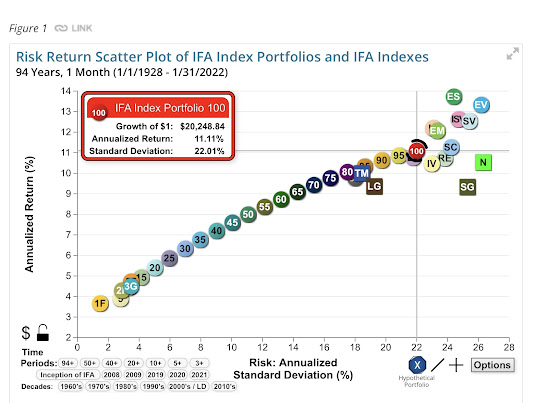This screenshot has height=403, width=535.
Task: Select the portfolio 45 bubble
Action: [232, 222]
